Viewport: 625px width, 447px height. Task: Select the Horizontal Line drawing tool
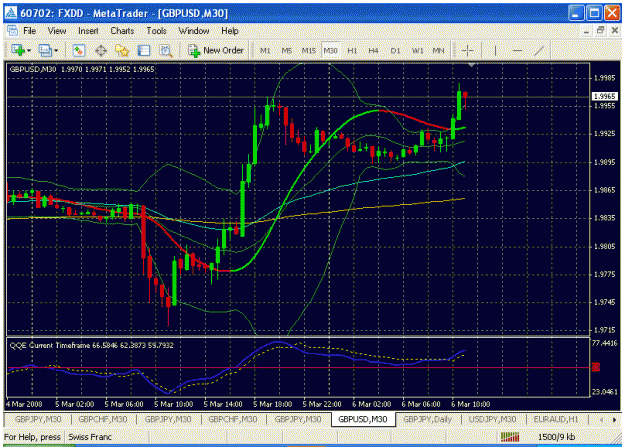(517, 51)
